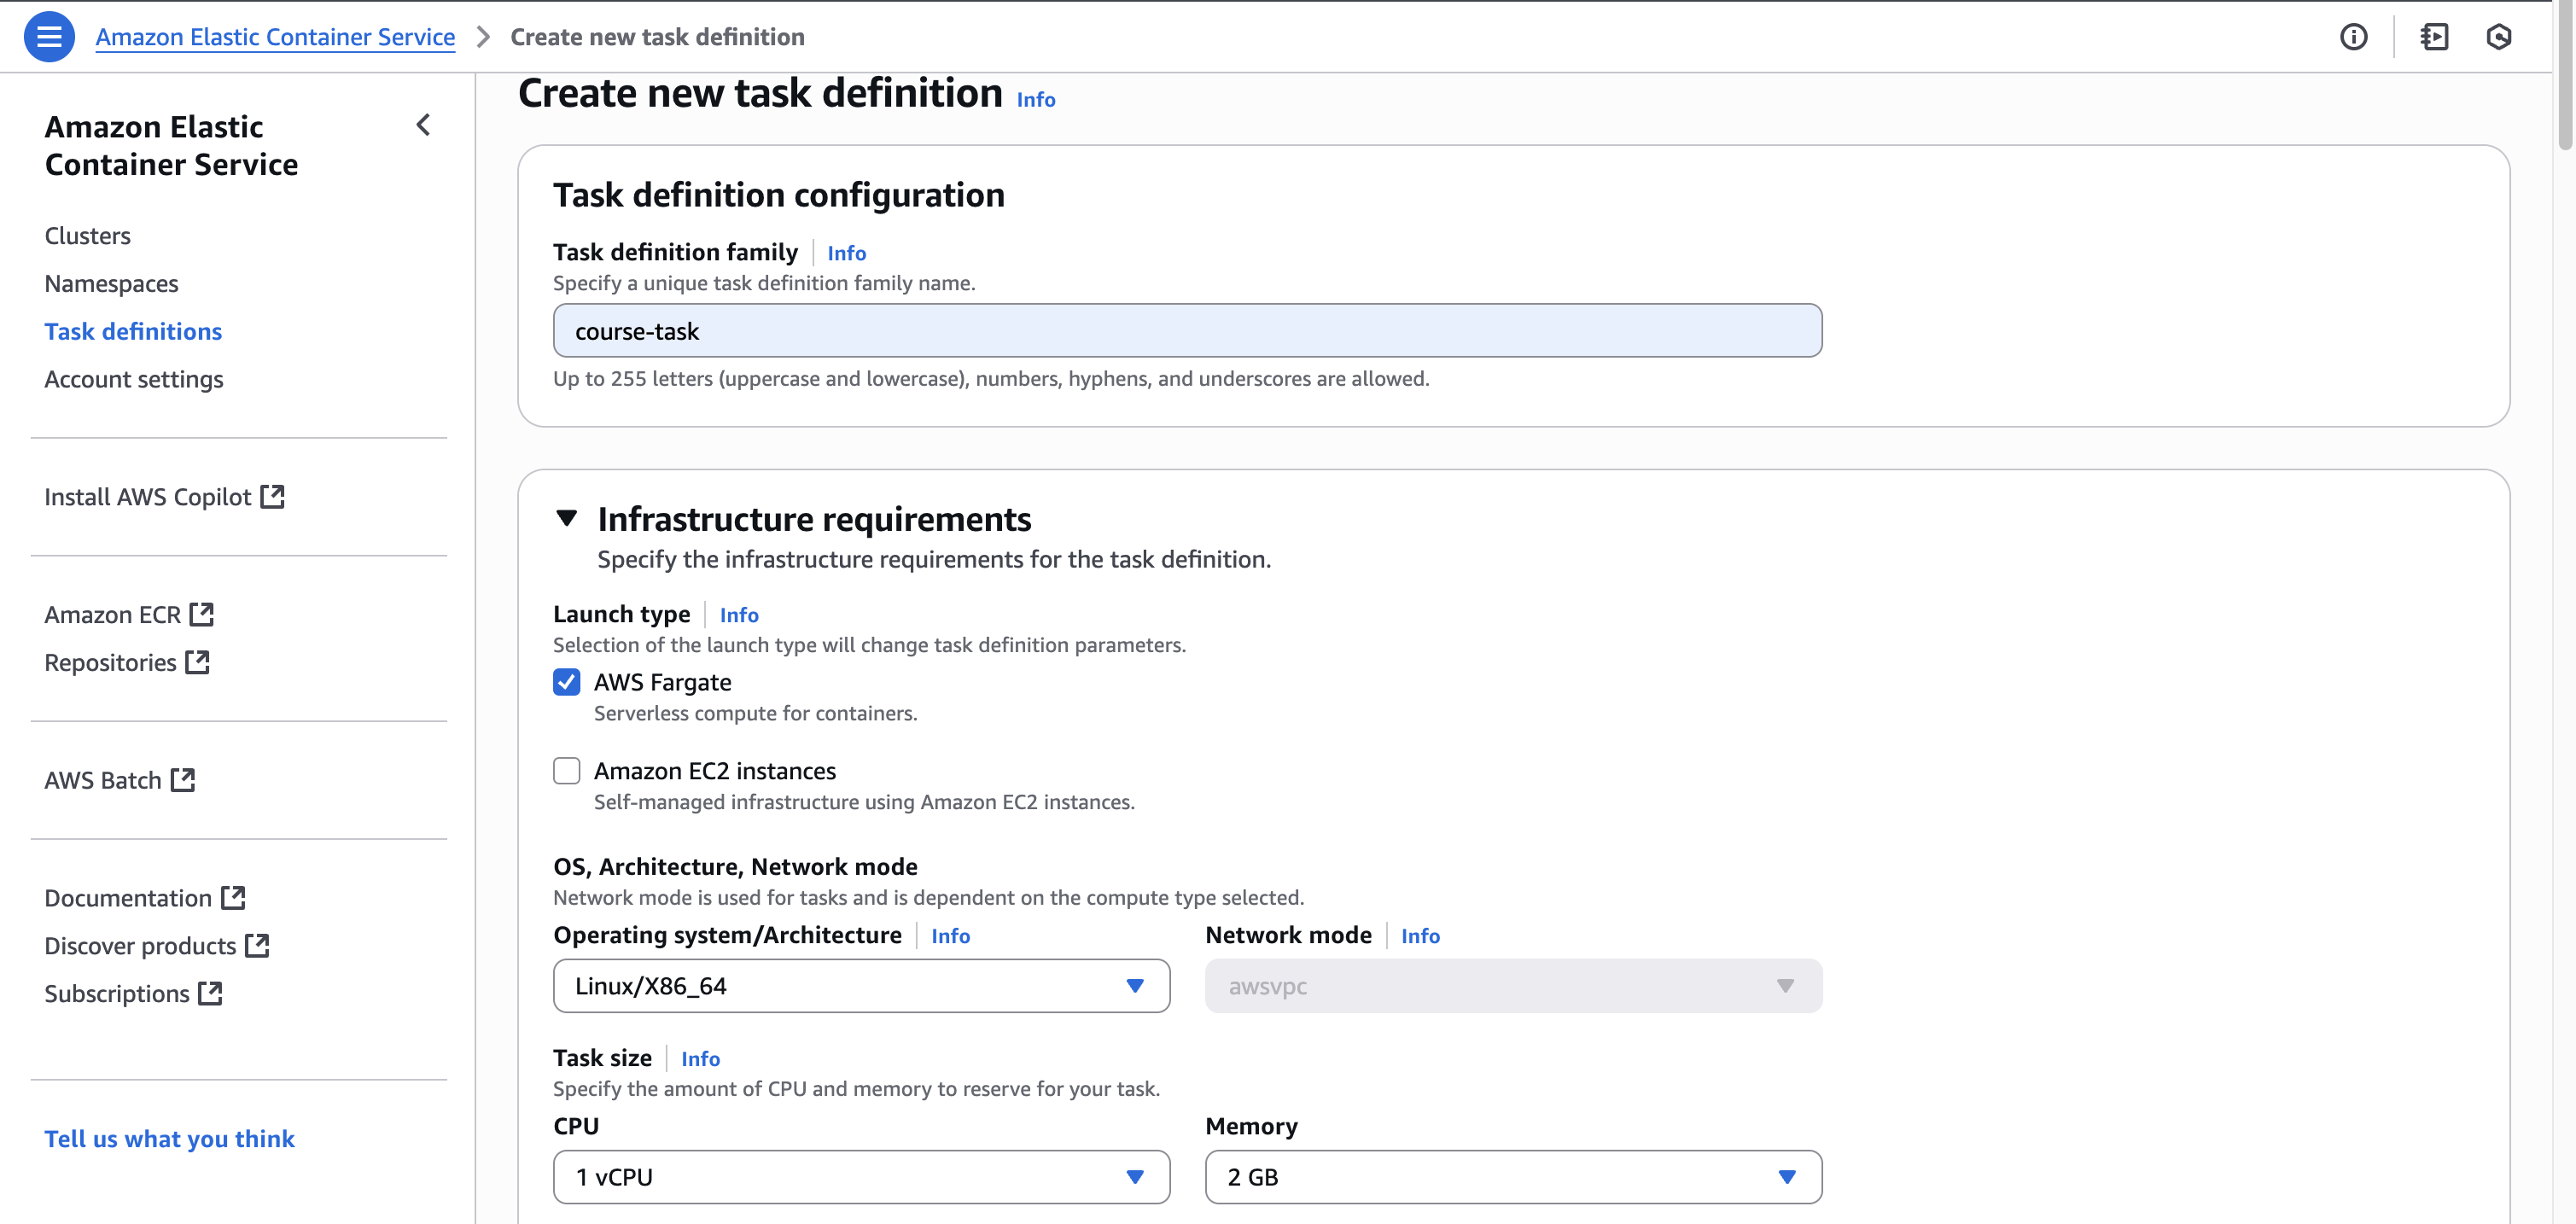Collapse the side navigation with chevron arrow
This screenshot has width=2576, height=1224.
click(423, 125)
